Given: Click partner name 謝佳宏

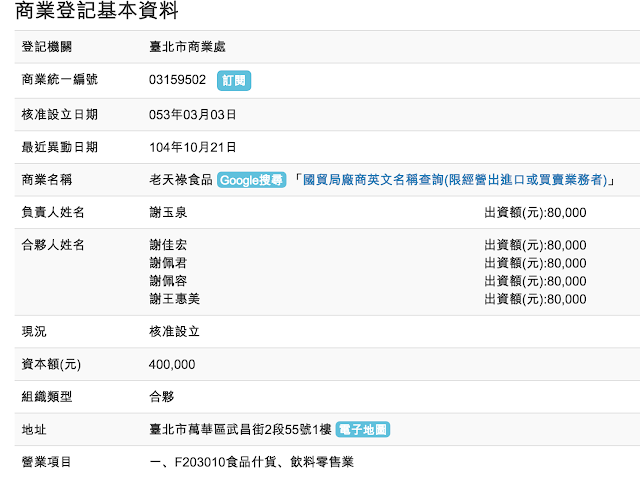Looking at the screenshot, I should point(168,245).
